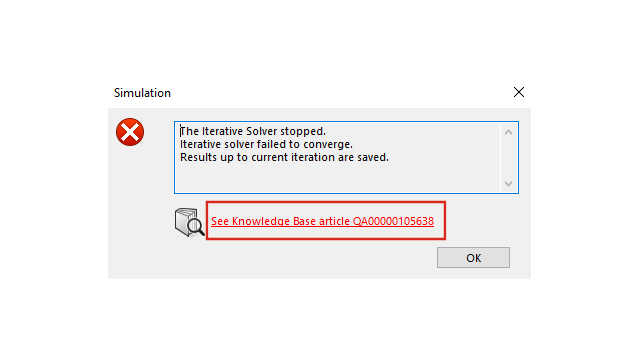The width and height of the screenshot is (640, 360).
Task: Click the word 'Results' in the message
Action: (x=198, y=158)
